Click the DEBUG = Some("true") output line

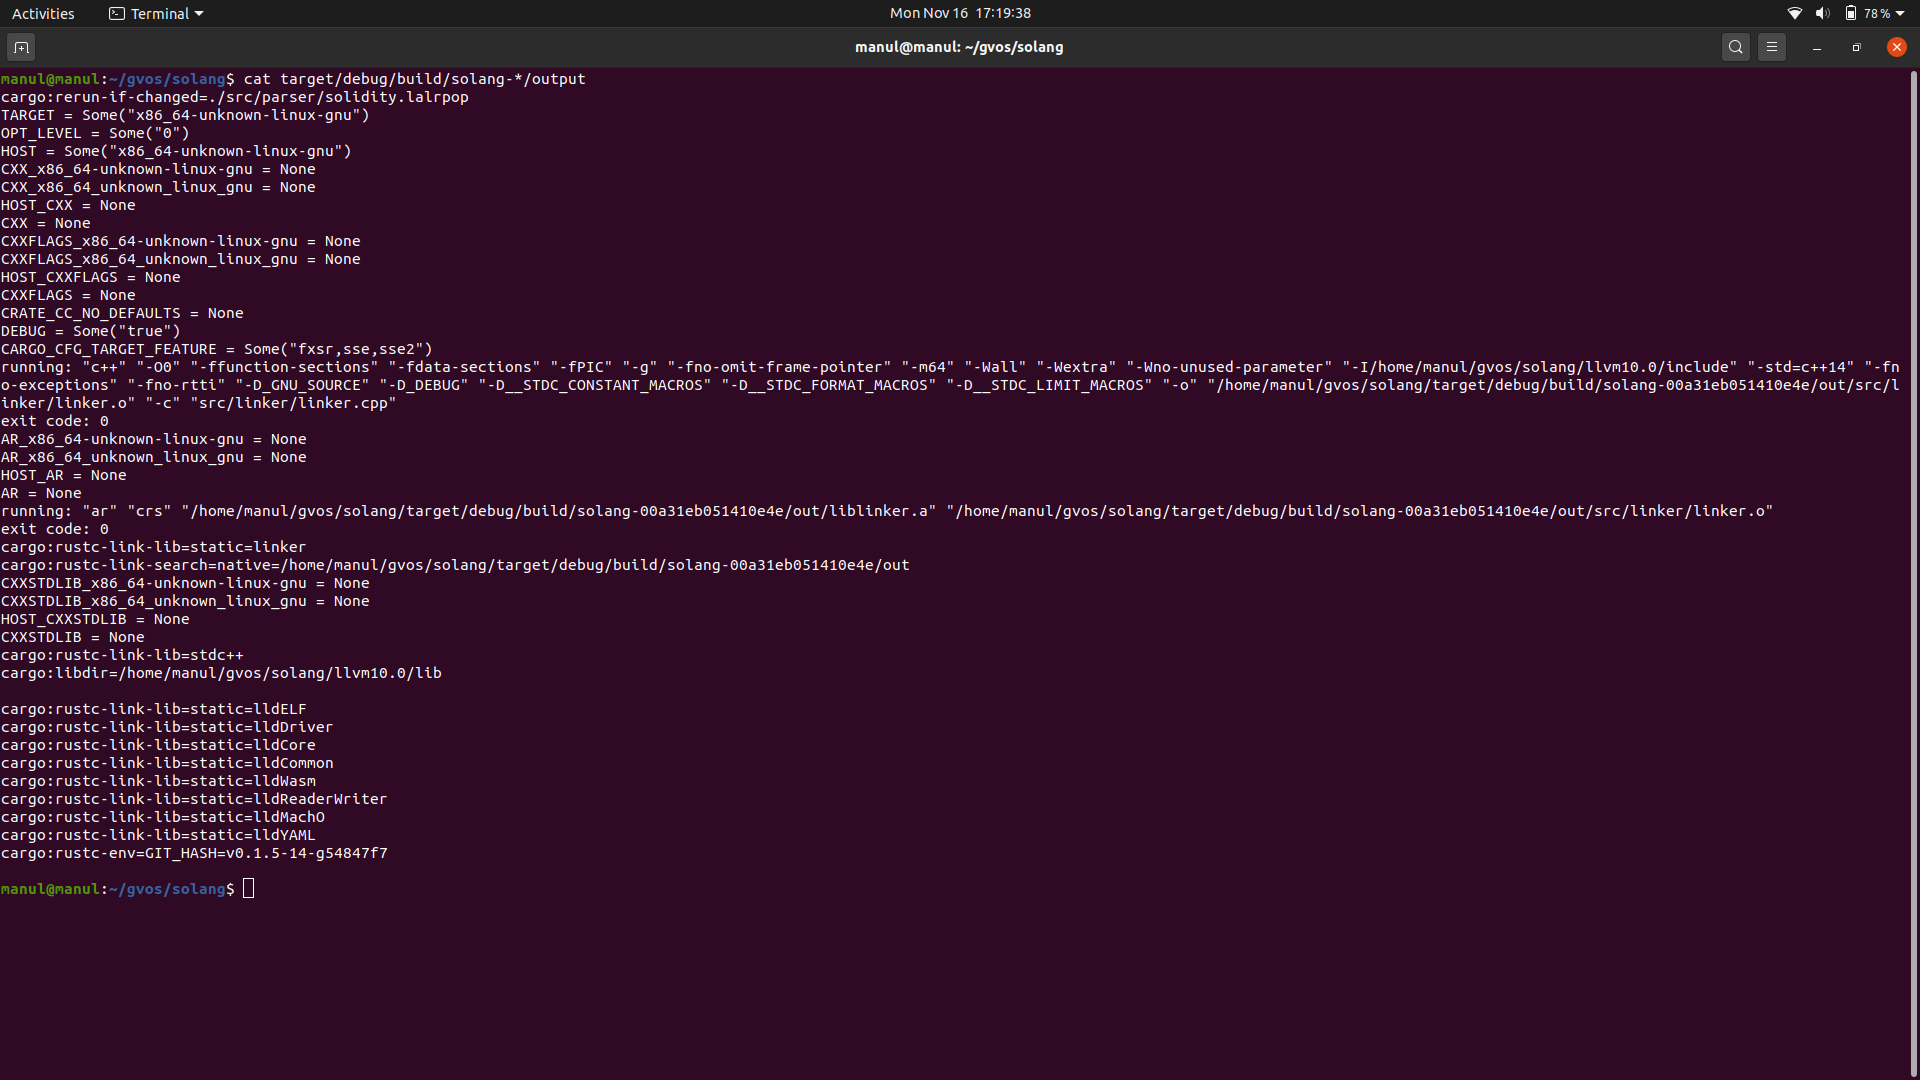[x=90, y=331]
